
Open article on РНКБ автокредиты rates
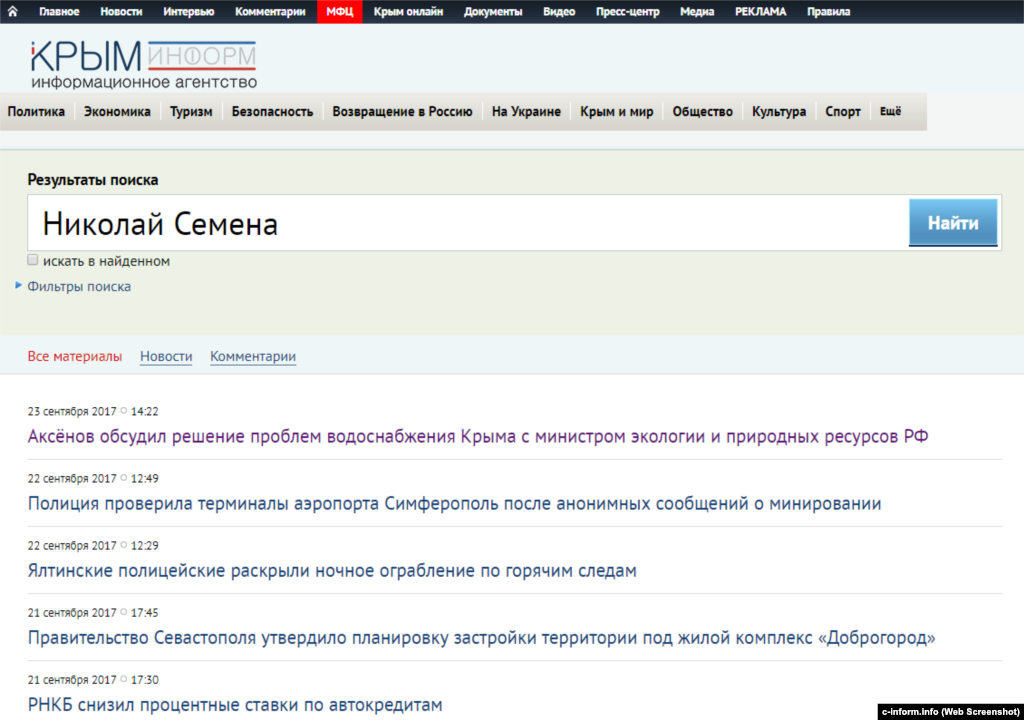coord(235,705)
